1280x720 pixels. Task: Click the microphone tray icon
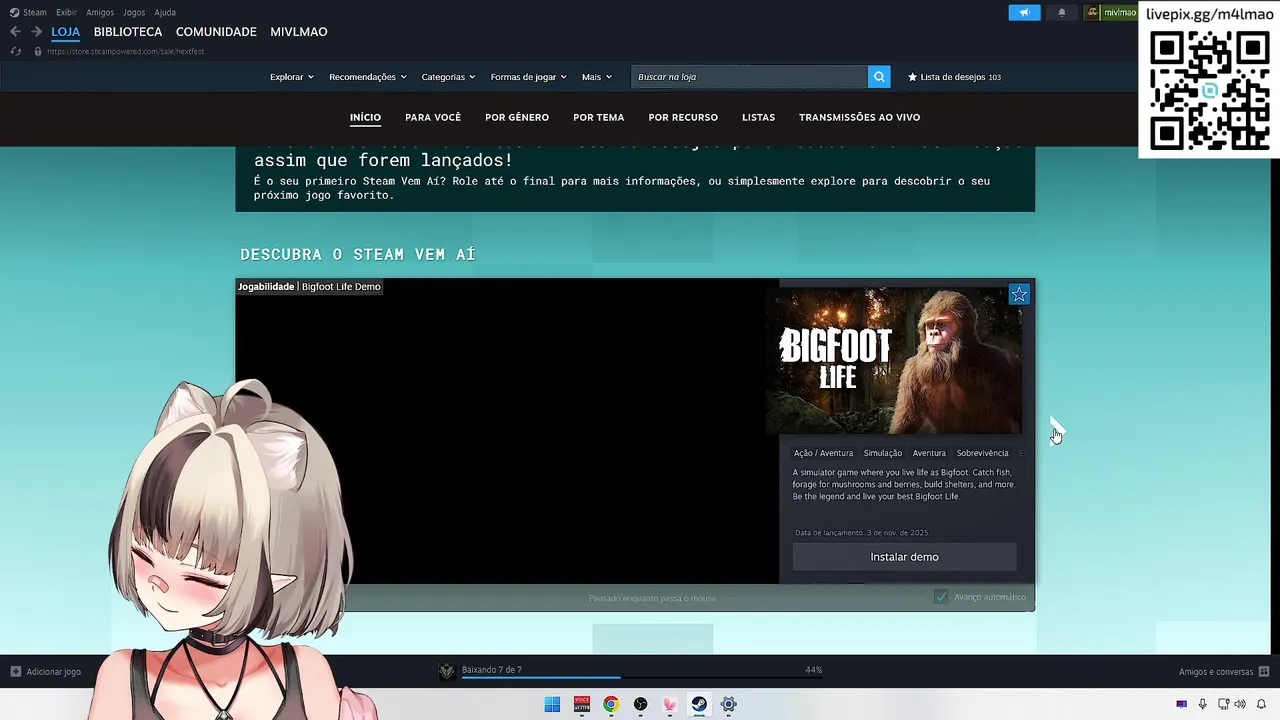[1202, 704]
